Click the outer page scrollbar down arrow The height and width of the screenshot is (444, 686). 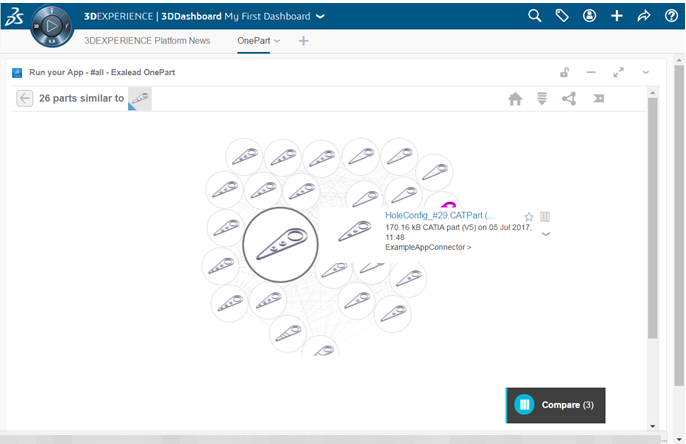(679, 439)
